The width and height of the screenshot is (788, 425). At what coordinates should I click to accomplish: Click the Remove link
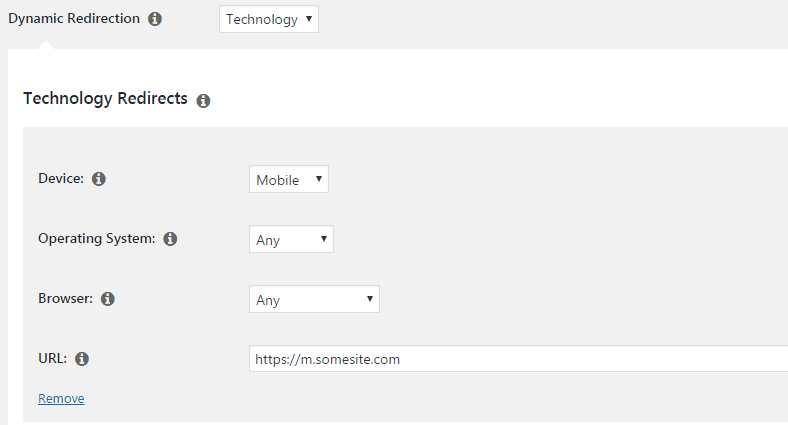point(61,399)
